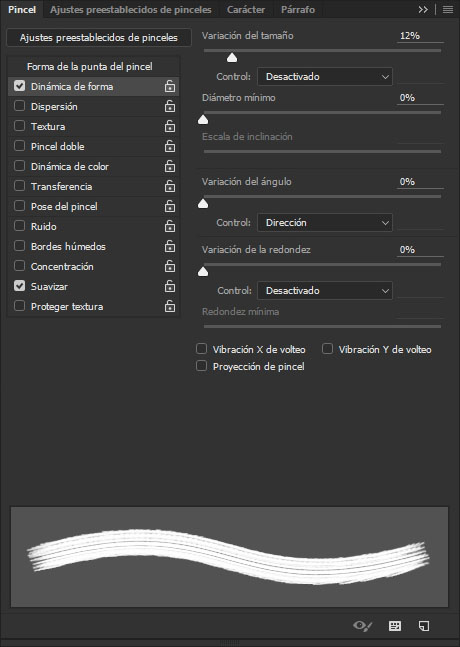Screen dimensions: 460x647
Task: Toggle the lock icon for Suavizar
Action: [x=170, y=286]
